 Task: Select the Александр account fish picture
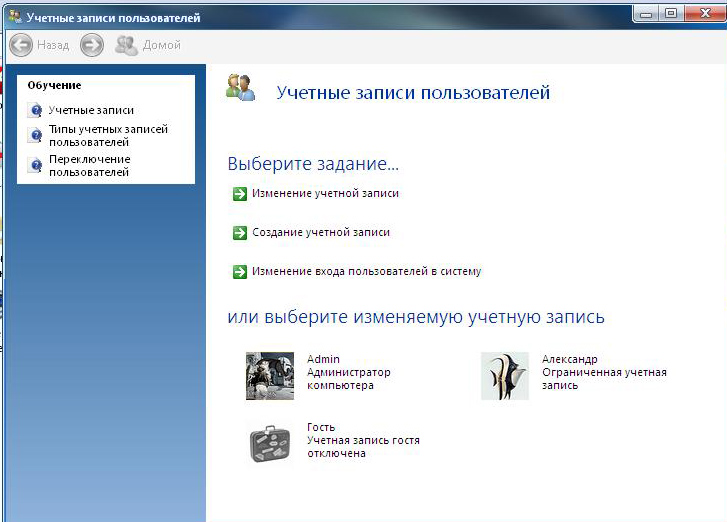(504, 376)
